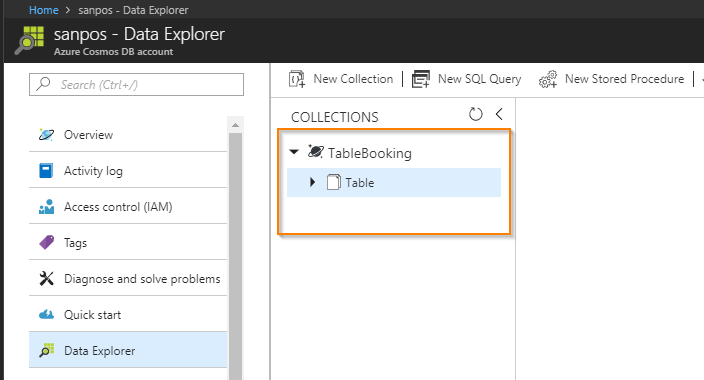Click the sidebar scroll up arrow
This screenshot has height=380, width=704.
pyautogui.click(x=235, y=125)
